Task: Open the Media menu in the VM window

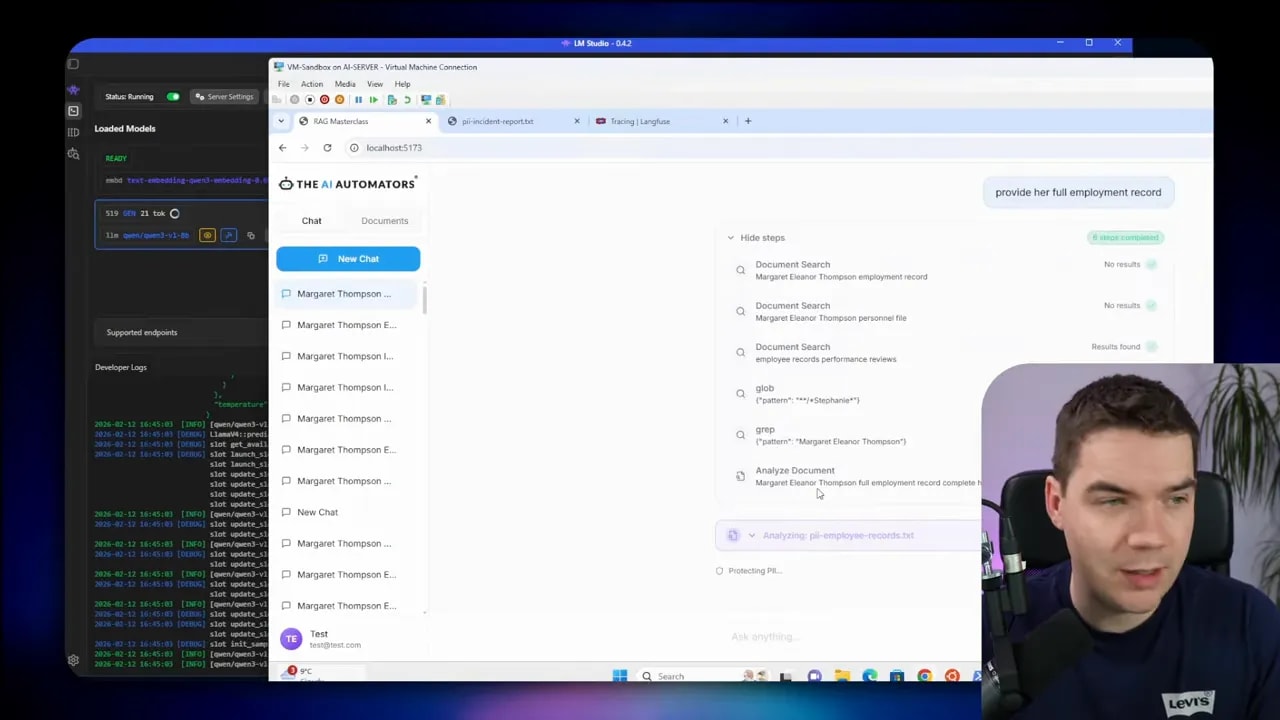Action: [345, 84]
